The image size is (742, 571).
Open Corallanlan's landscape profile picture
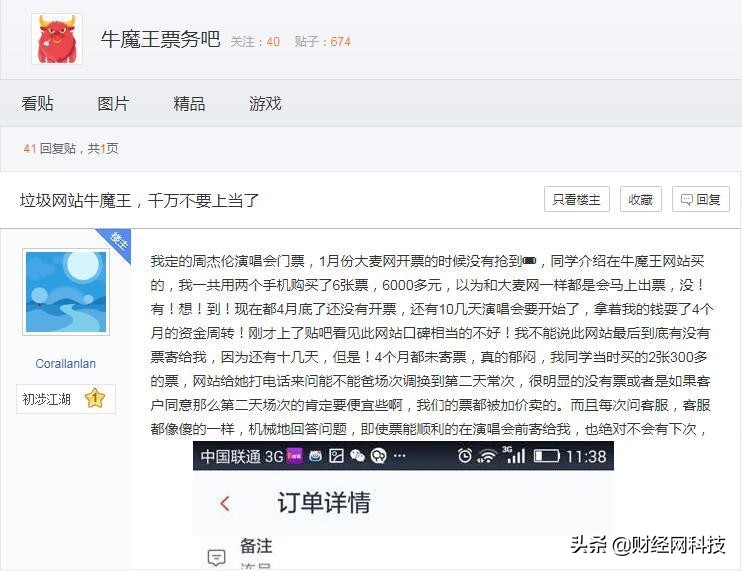coord(66,291)
